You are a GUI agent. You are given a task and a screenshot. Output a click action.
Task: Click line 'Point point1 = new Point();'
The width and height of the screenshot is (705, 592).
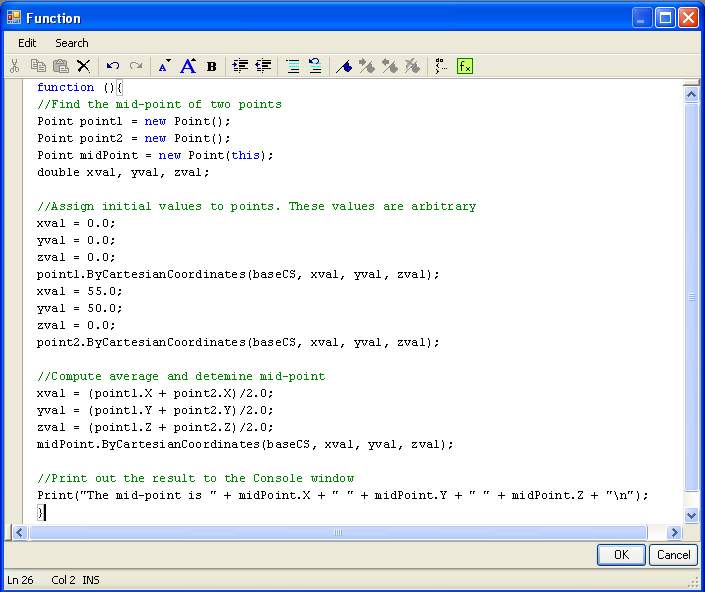(x=134, y=121)
